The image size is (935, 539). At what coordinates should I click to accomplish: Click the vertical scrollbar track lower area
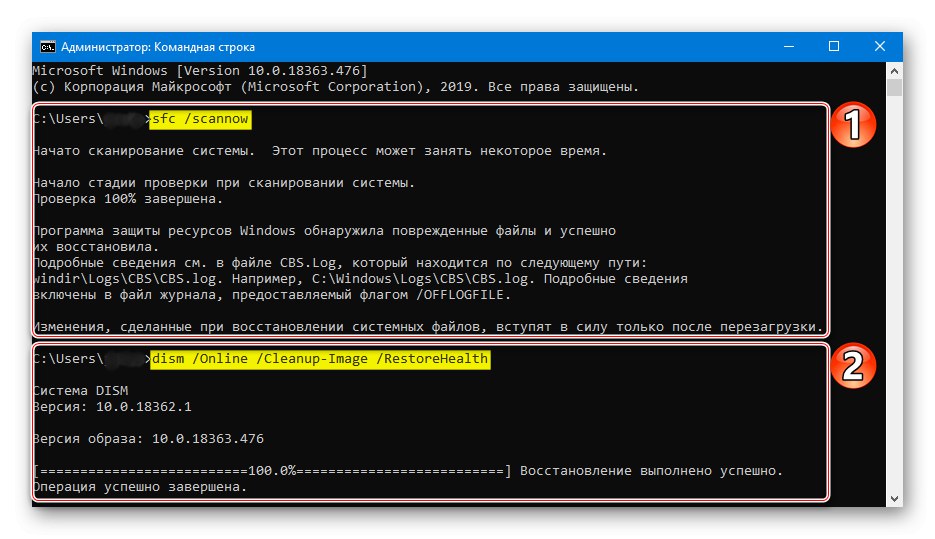894,400
